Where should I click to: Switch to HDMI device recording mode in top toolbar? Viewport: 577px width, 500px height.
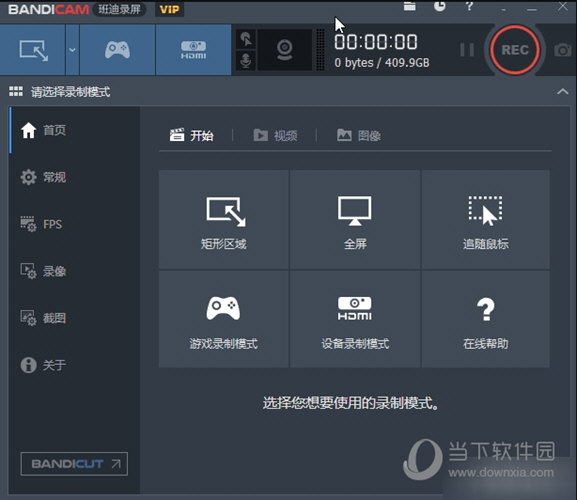coord(194,50)
